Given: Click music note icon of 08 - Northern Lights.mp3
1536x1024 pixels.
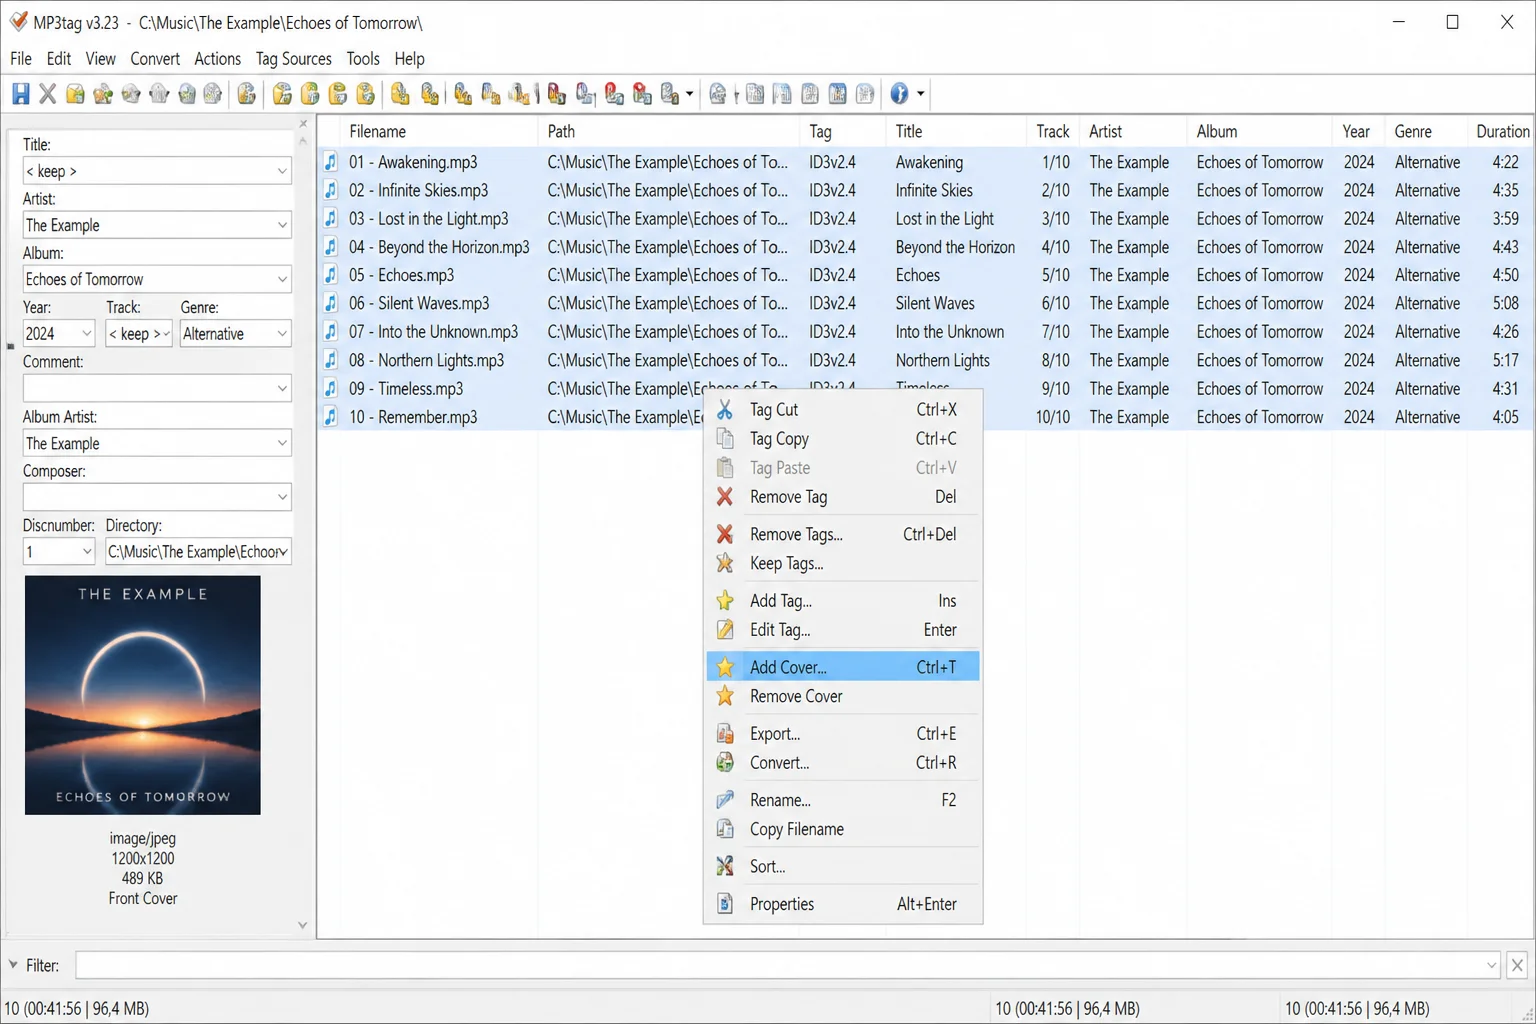Looking at the screenshot, I should pyautogui.click(x=331, y=360).
